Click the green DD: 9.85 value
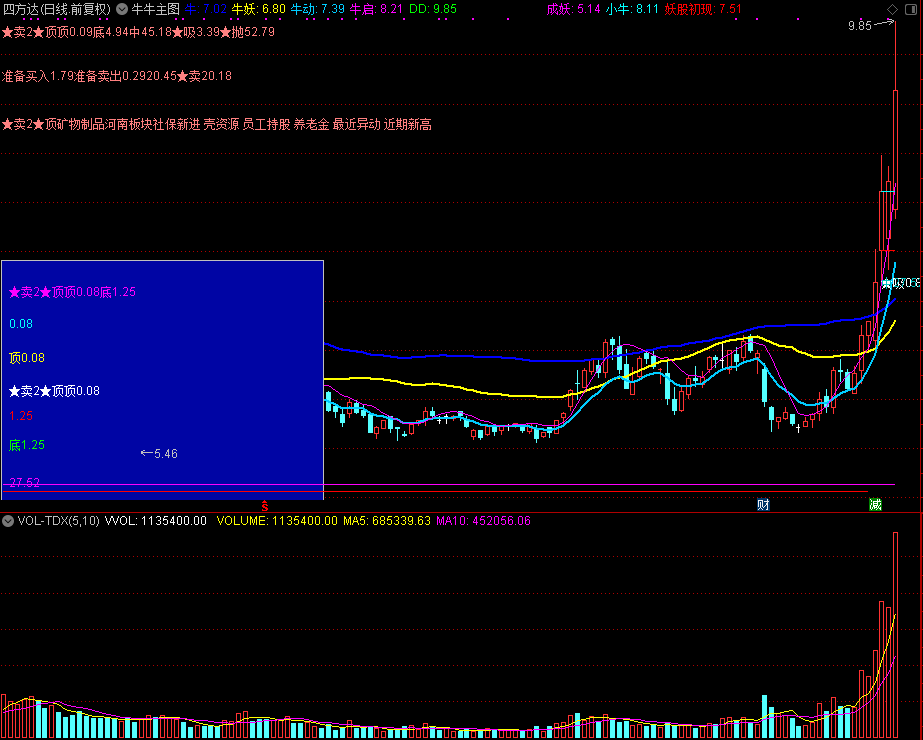This screenshot has height=740, width=923. 433,9
